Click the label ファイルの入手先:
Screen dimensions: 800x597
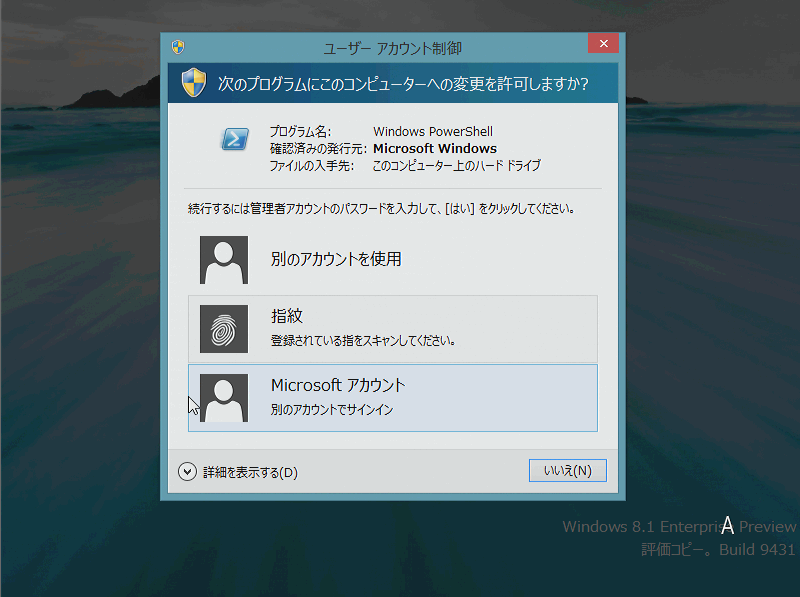(x=312, y=166)
